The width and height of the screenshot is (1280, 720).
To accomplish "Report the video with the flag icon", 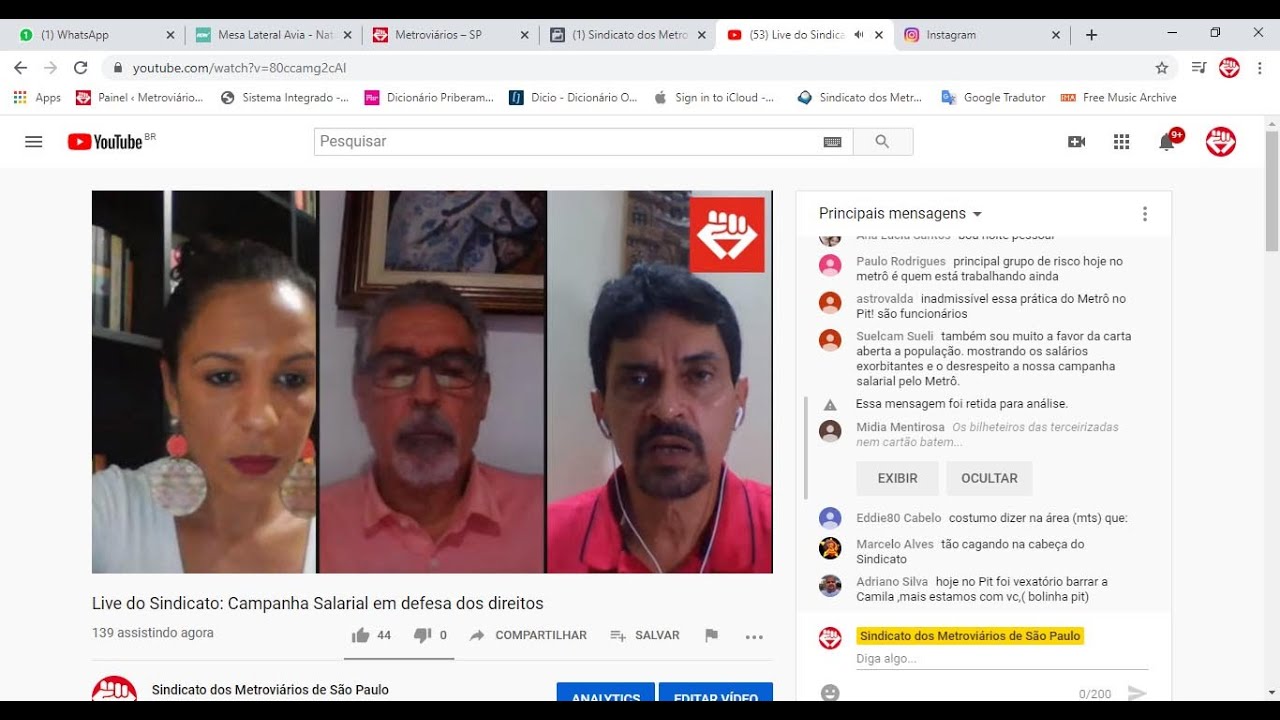I will (x=711, y=635).
